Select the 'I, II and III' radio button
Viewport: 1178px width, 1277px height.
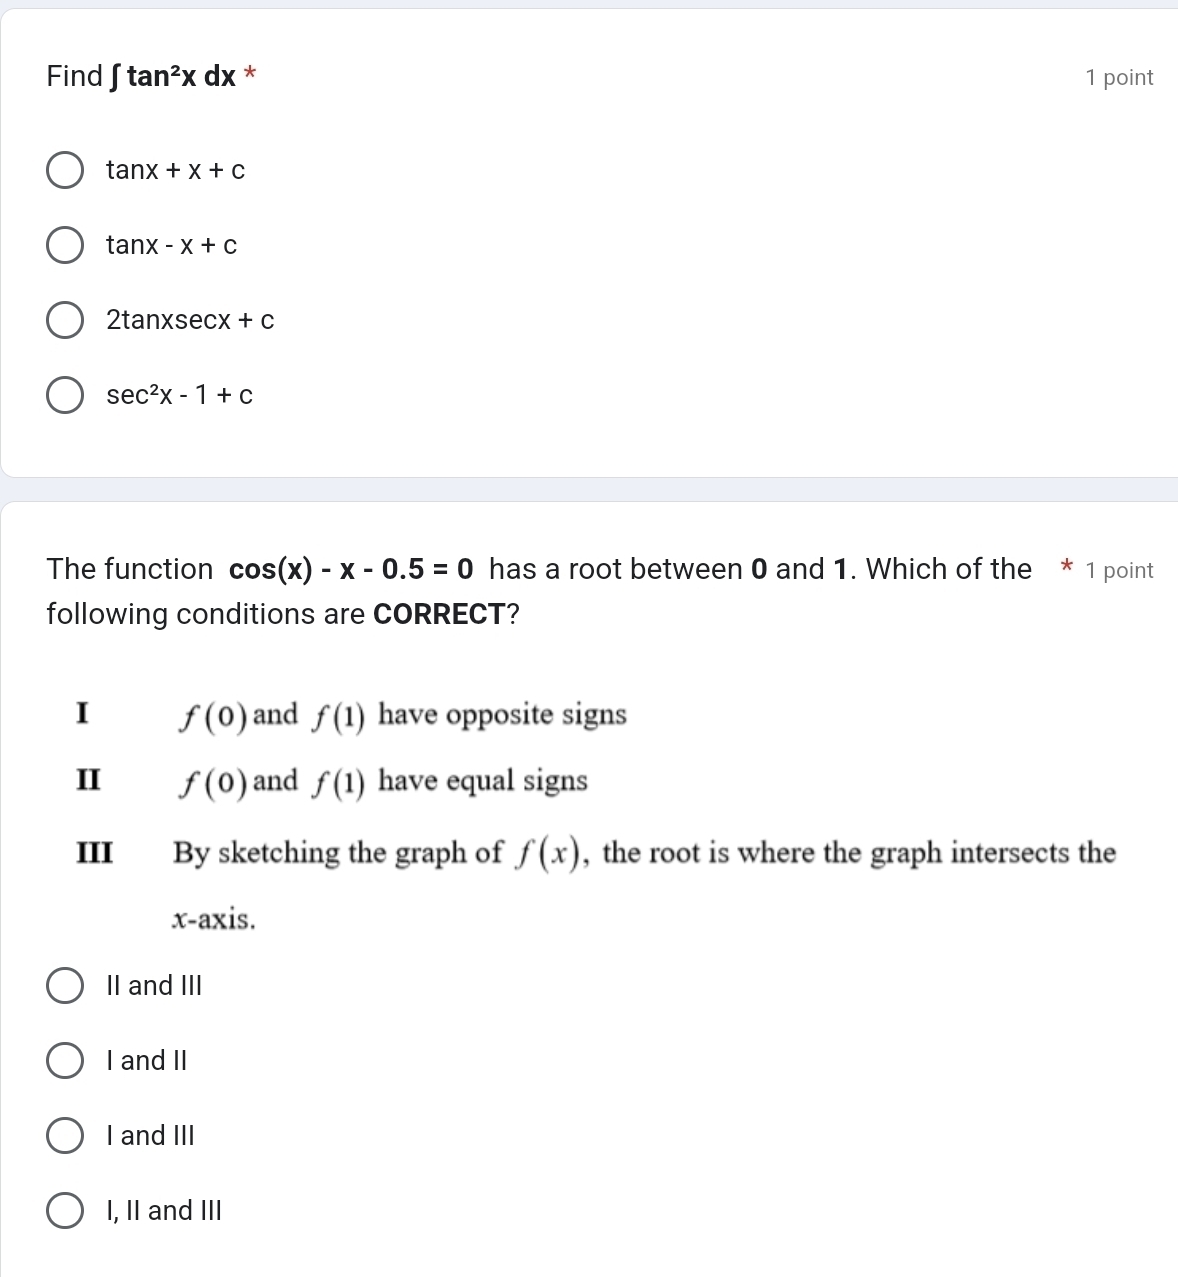(x=65, y=1211)
